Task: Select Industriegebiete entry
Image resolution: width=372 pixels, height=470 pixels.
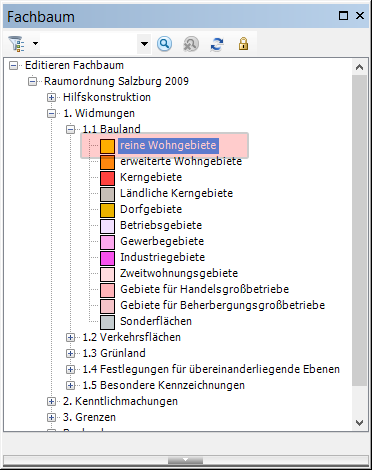Action: pyautogui.click(x=163, y=257)
